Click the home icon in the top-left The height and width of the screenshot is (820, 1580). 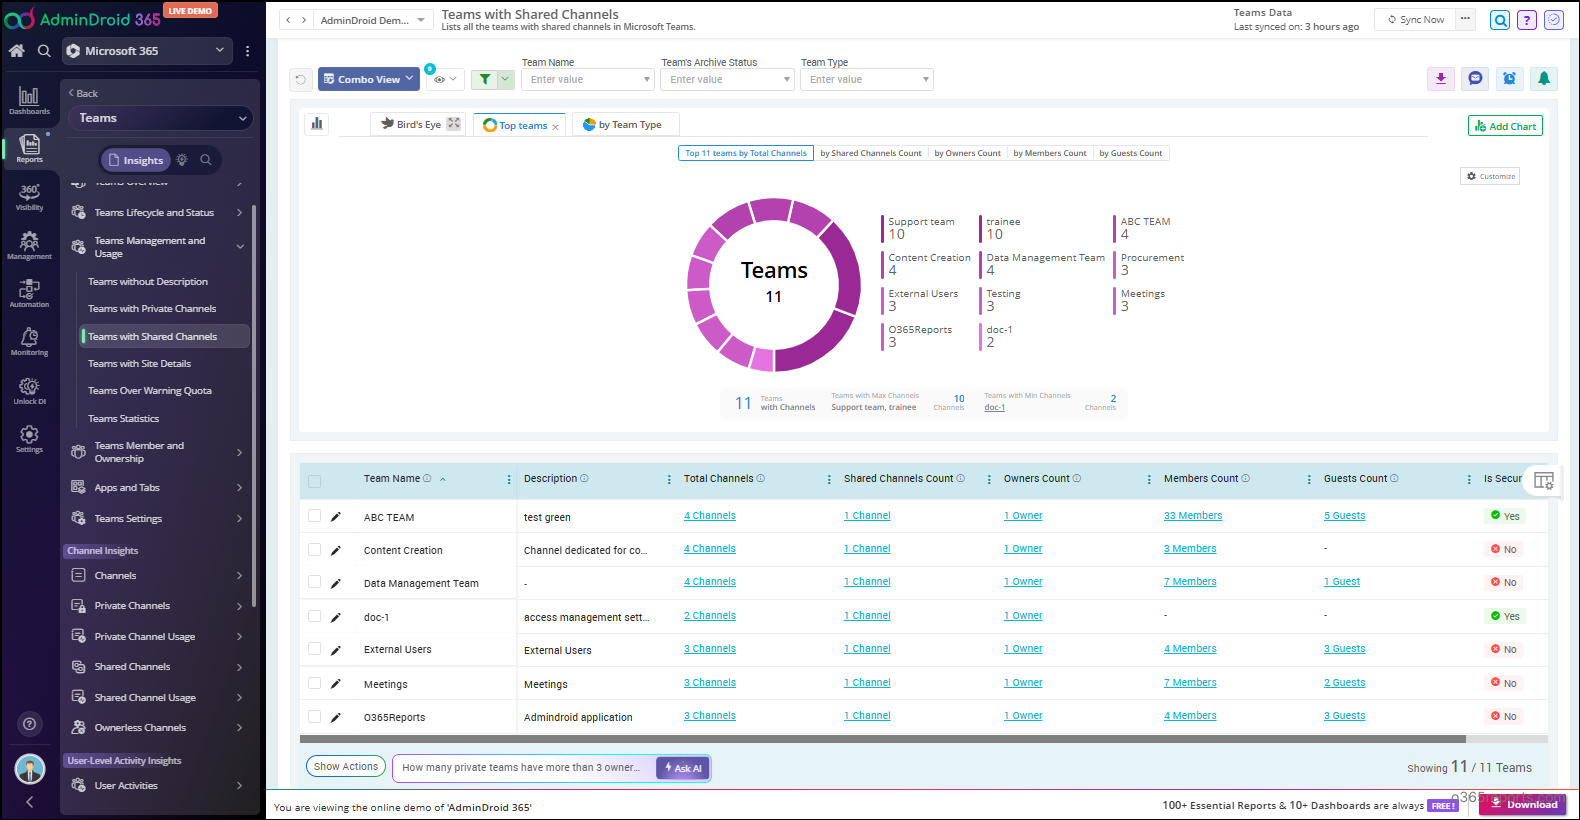17,50
